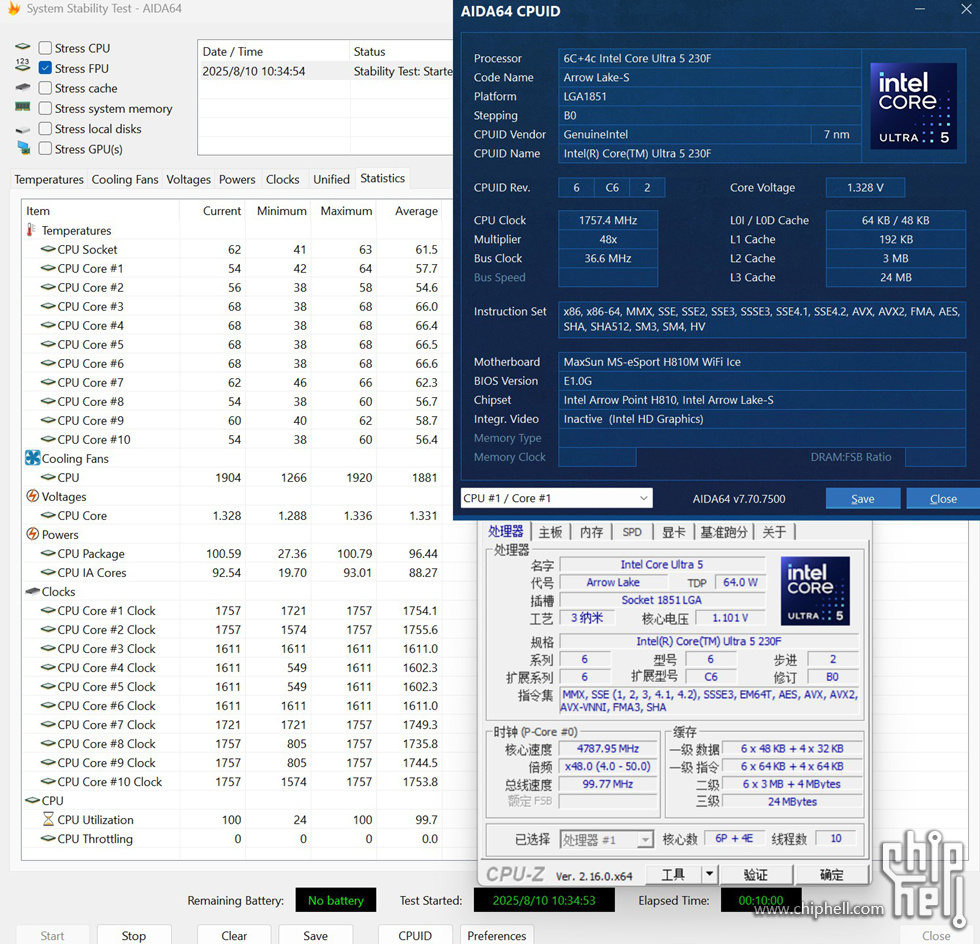Click the Powers group lightning icon
The image size is (980, 944).
(32, 535)
